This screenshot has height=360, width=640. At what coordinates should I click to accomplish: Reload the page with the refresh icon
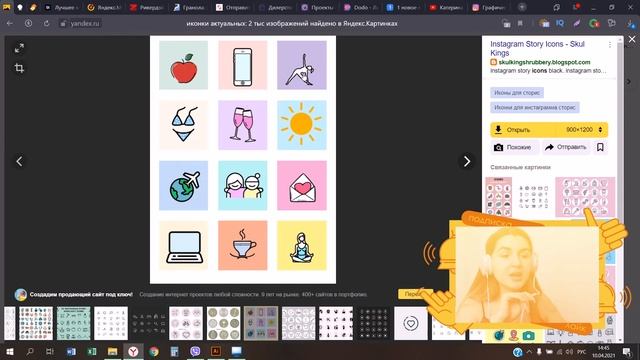click(47, 24)
